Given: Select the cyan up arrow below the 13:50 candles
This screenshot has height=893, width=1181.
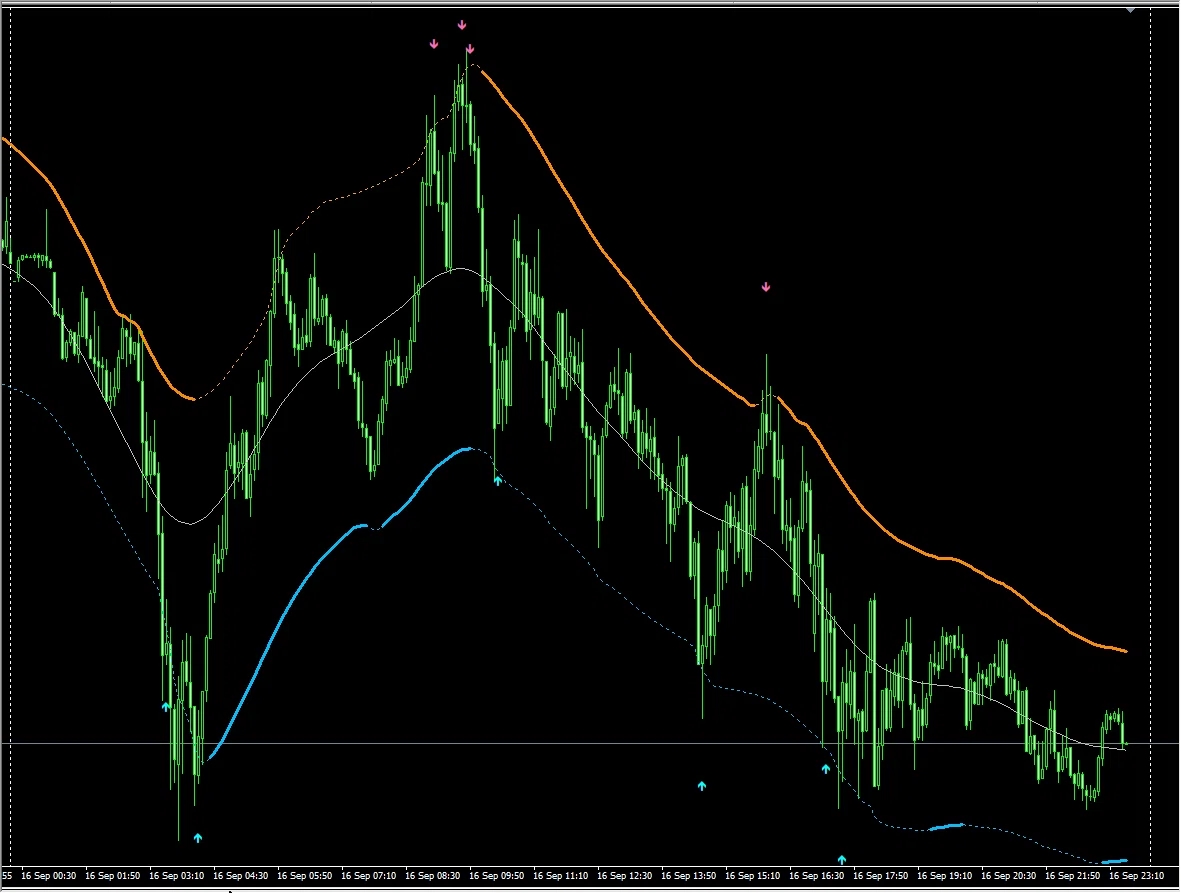Looking at the screenshot, I should (x=702, y=786).
